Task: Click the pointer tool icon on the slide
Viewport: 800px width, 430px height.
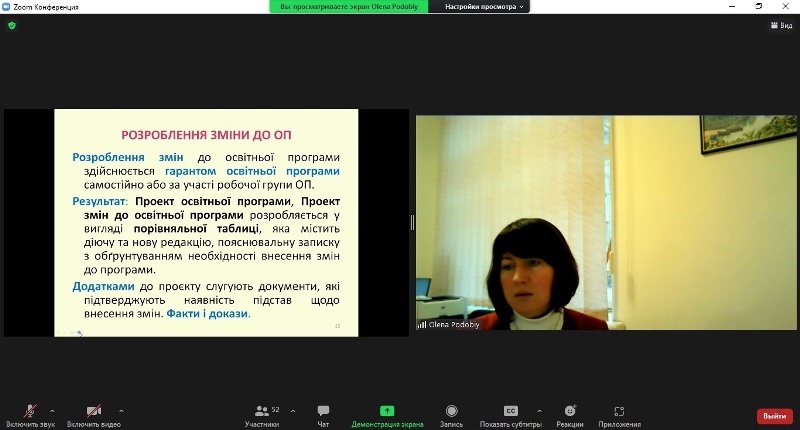Action: coord(80,333)
